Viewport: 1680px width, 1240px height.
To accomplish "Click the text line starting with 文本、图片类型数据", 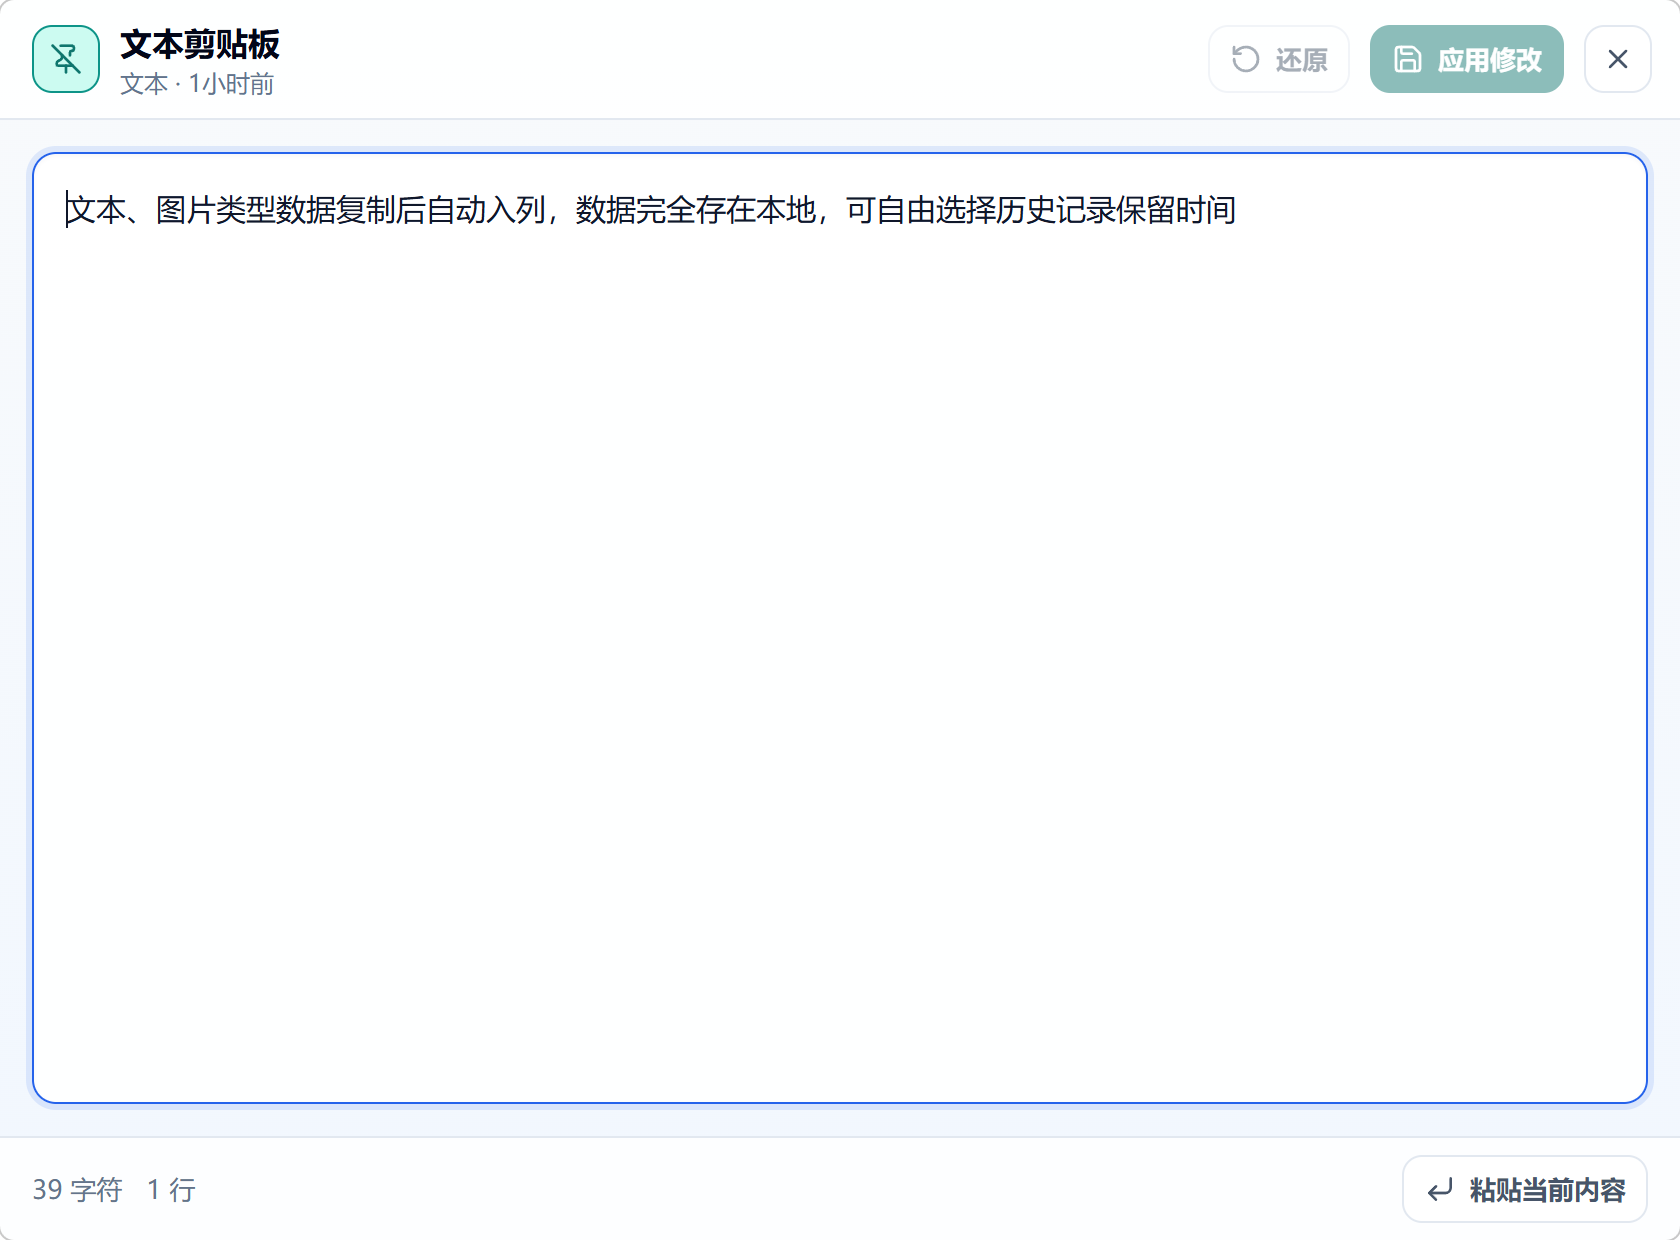I will pos(651,210).
